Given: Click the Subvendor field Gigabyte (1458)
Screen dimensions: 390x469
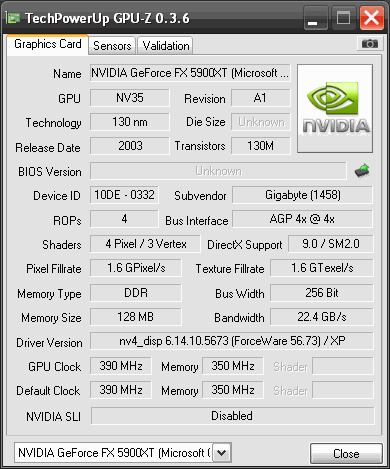Looking at the screenshot, I should [302, 195].
